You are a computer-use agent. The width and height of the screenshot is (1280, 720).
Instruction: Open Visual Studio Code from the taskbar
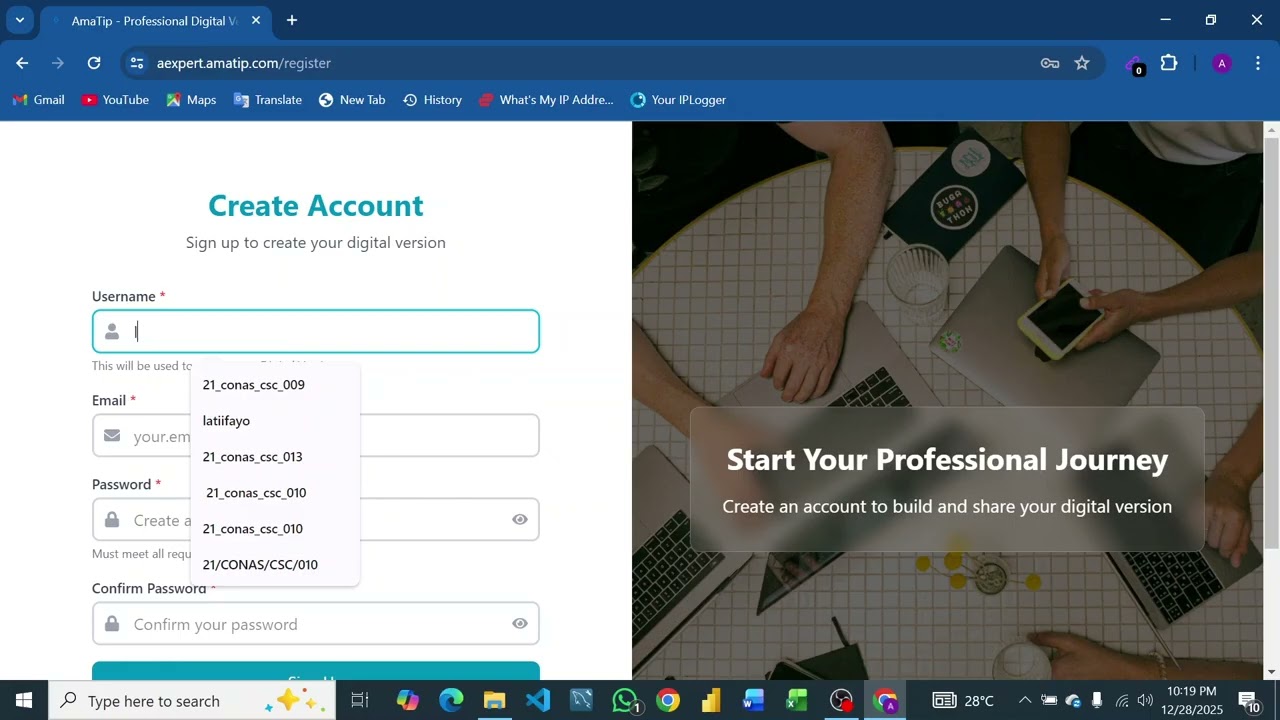coord(538,700)
